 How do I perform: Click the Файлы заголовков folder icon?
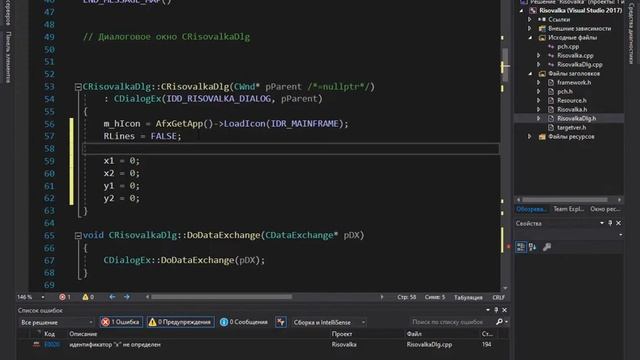542,73
